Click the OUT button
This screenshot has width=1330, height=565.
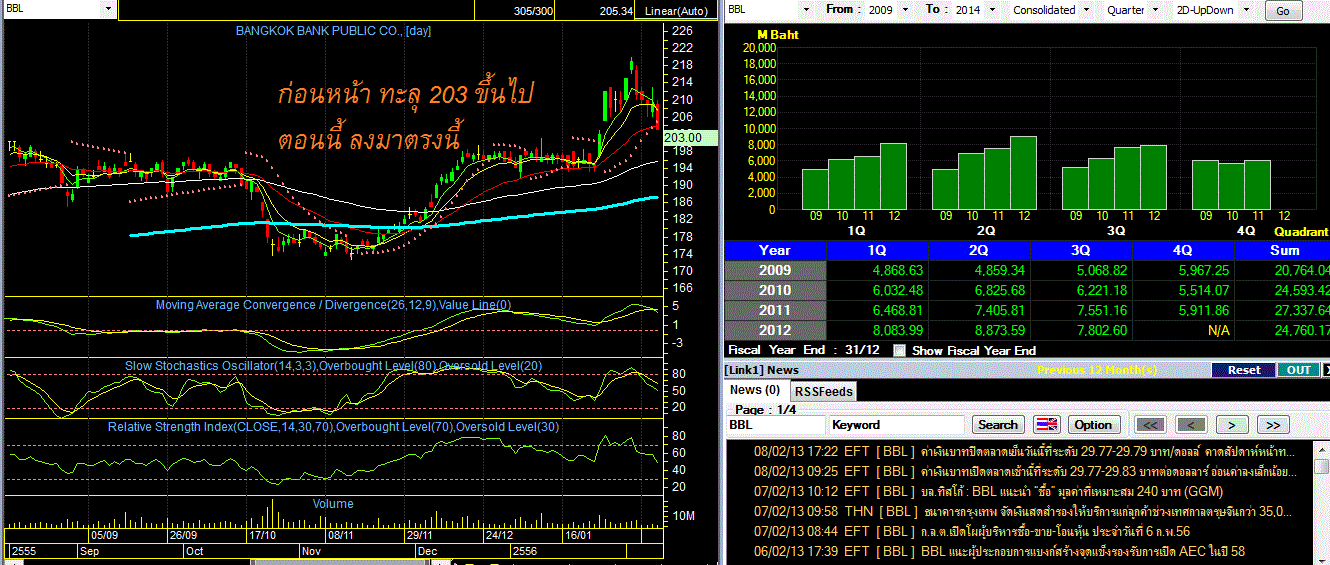[x=1299, y=370]
